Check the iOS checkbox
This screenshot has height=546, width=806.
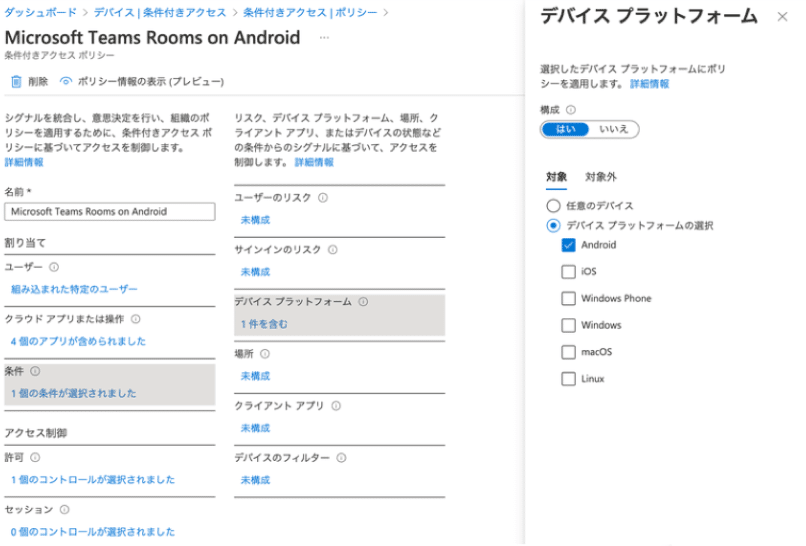[x=568, y=271]
